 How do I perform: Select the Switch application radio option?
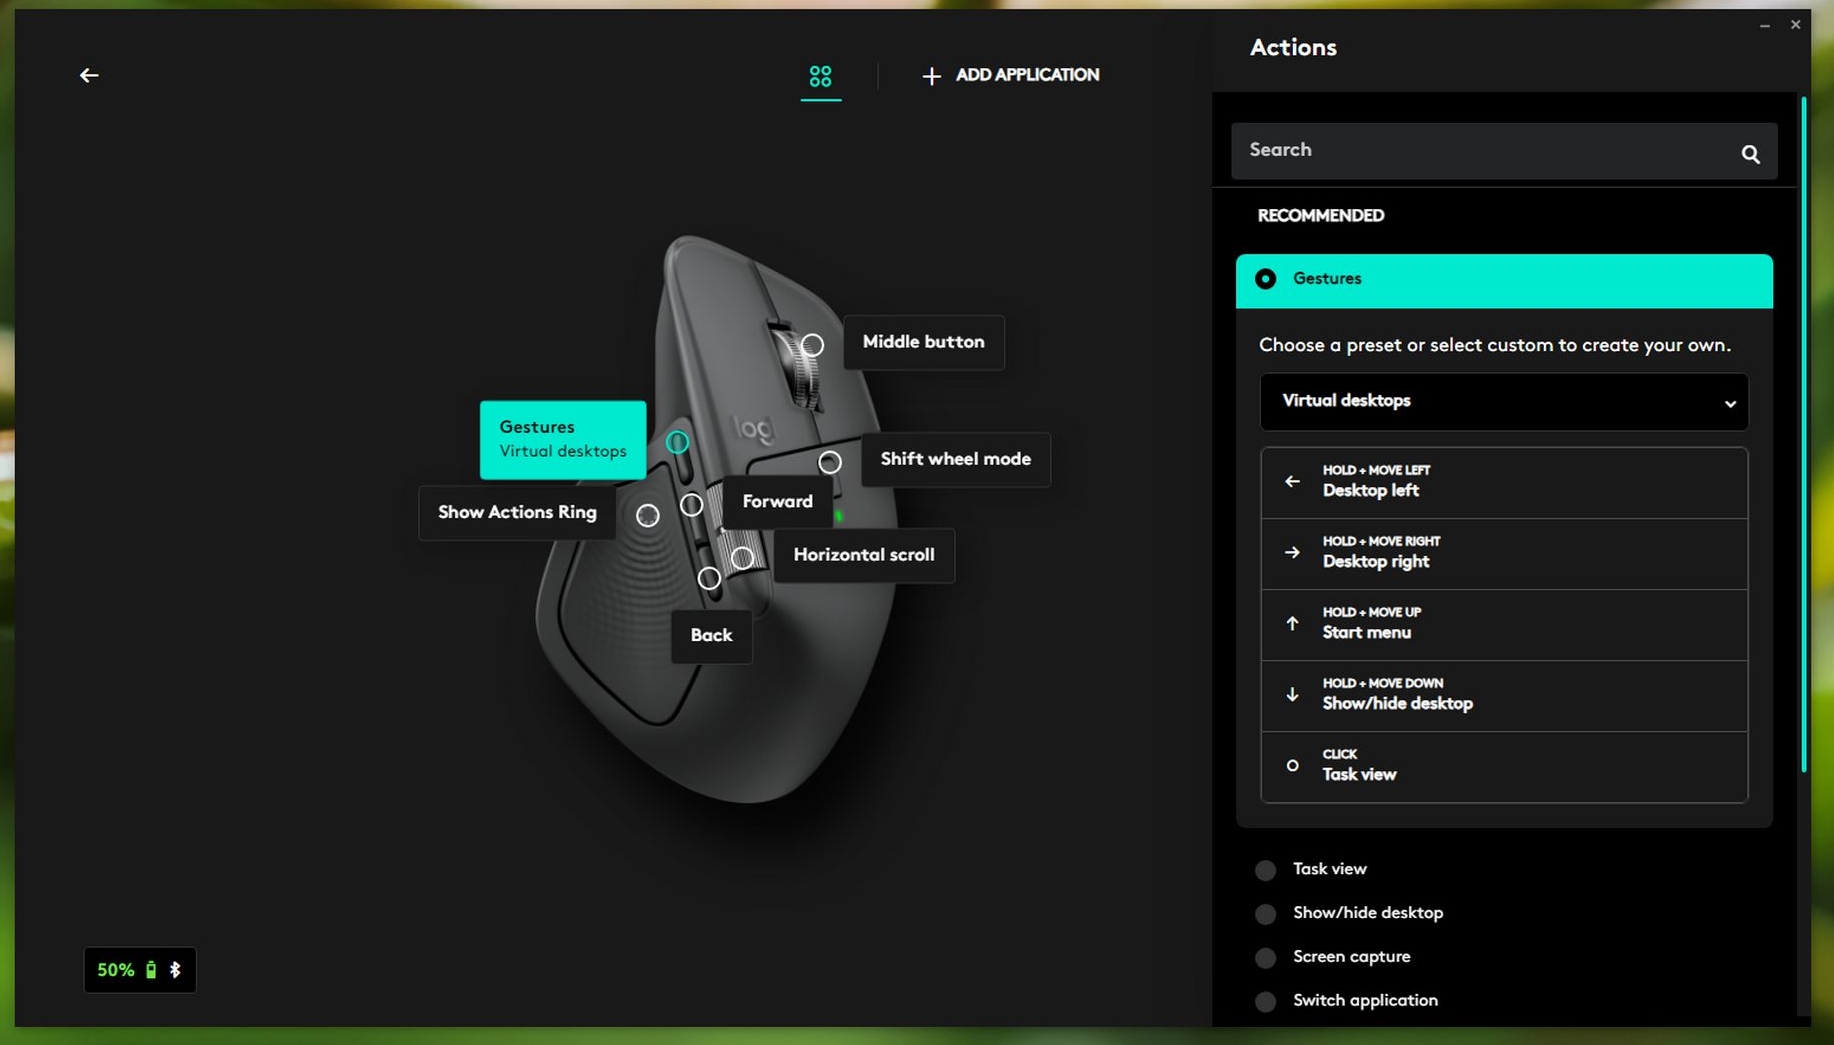[1266, 1001]
